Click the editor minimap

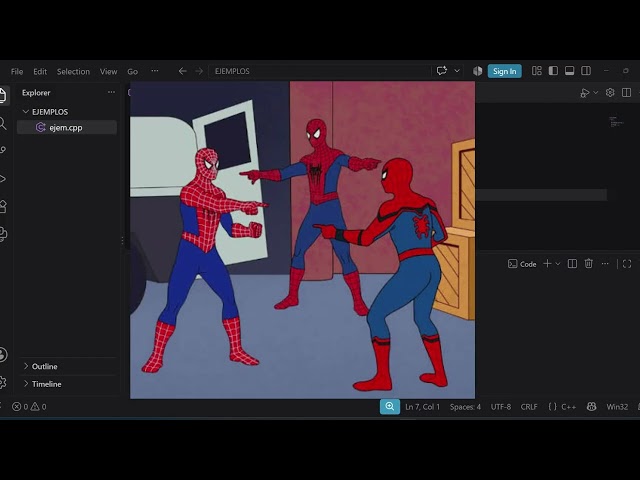tap(616, 122)
